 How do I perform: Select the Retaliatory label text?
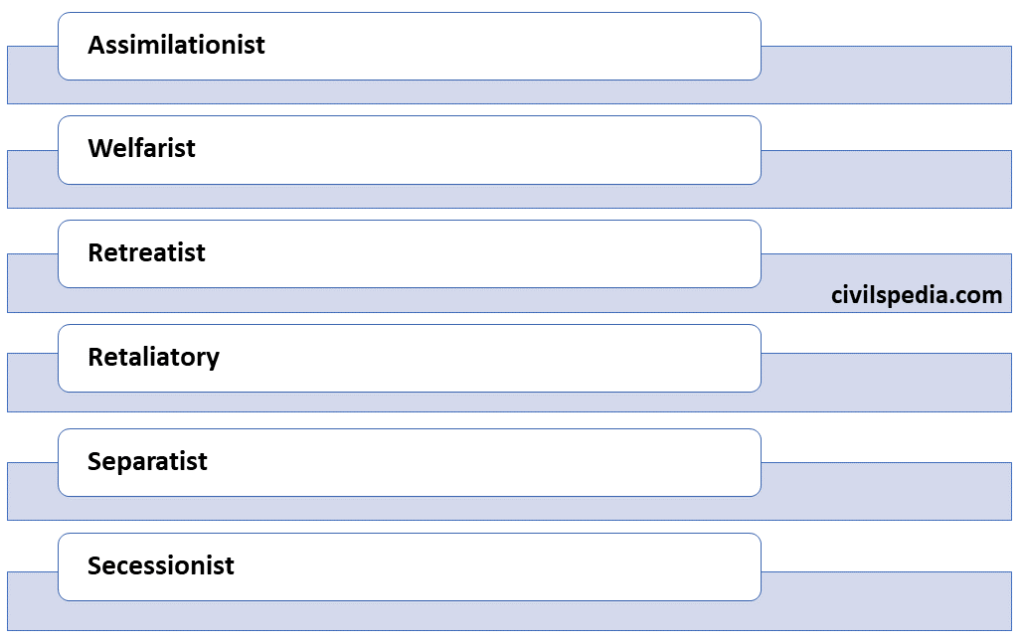click(x=153, y=357)
